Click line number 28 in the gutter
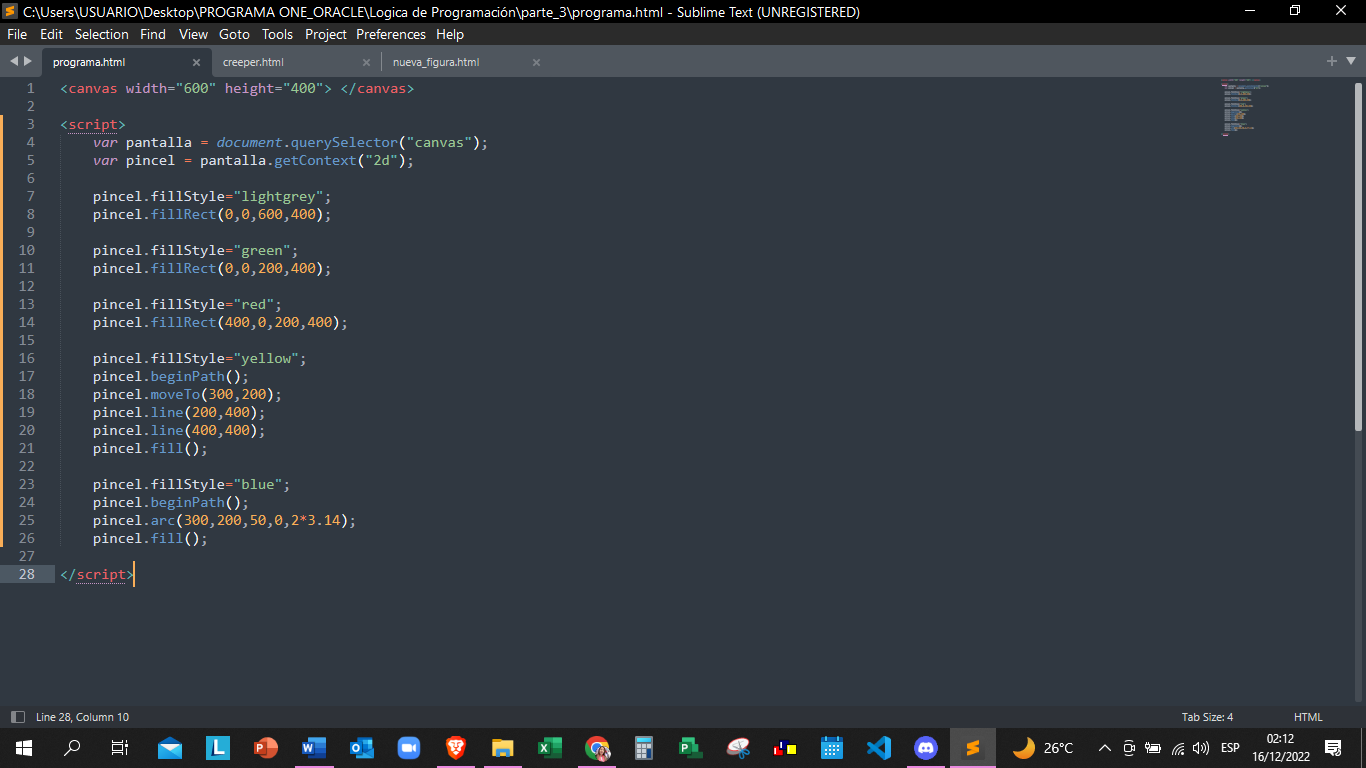Screen dimensions: 1366x768 (26, 574)
